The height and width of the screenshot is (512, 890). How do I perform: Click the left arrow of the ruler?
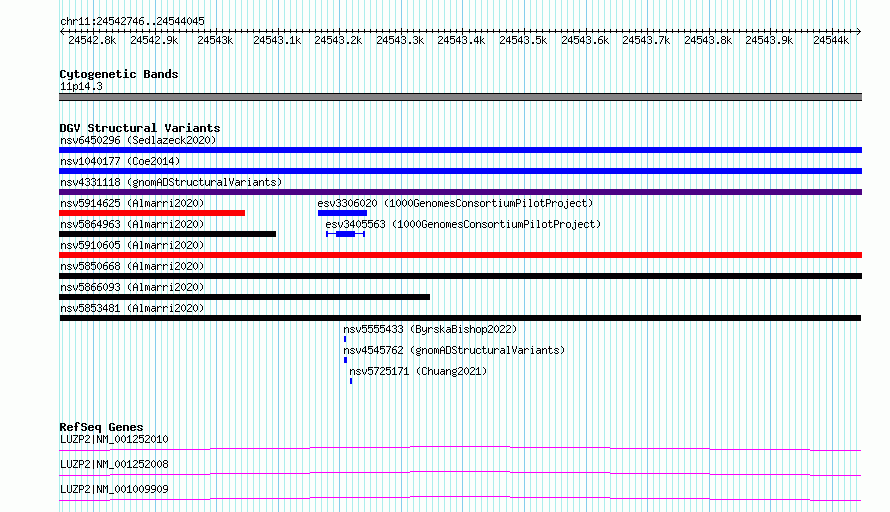pyautogui.click(x=62, y=32)
